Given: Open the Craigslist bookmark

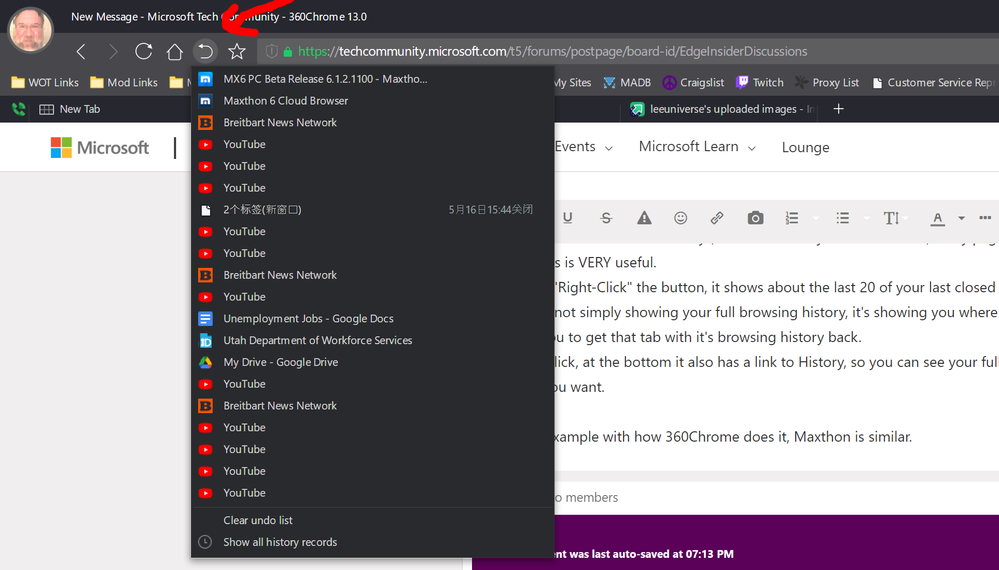Looking at the screenshot, I should pos(693,82).
